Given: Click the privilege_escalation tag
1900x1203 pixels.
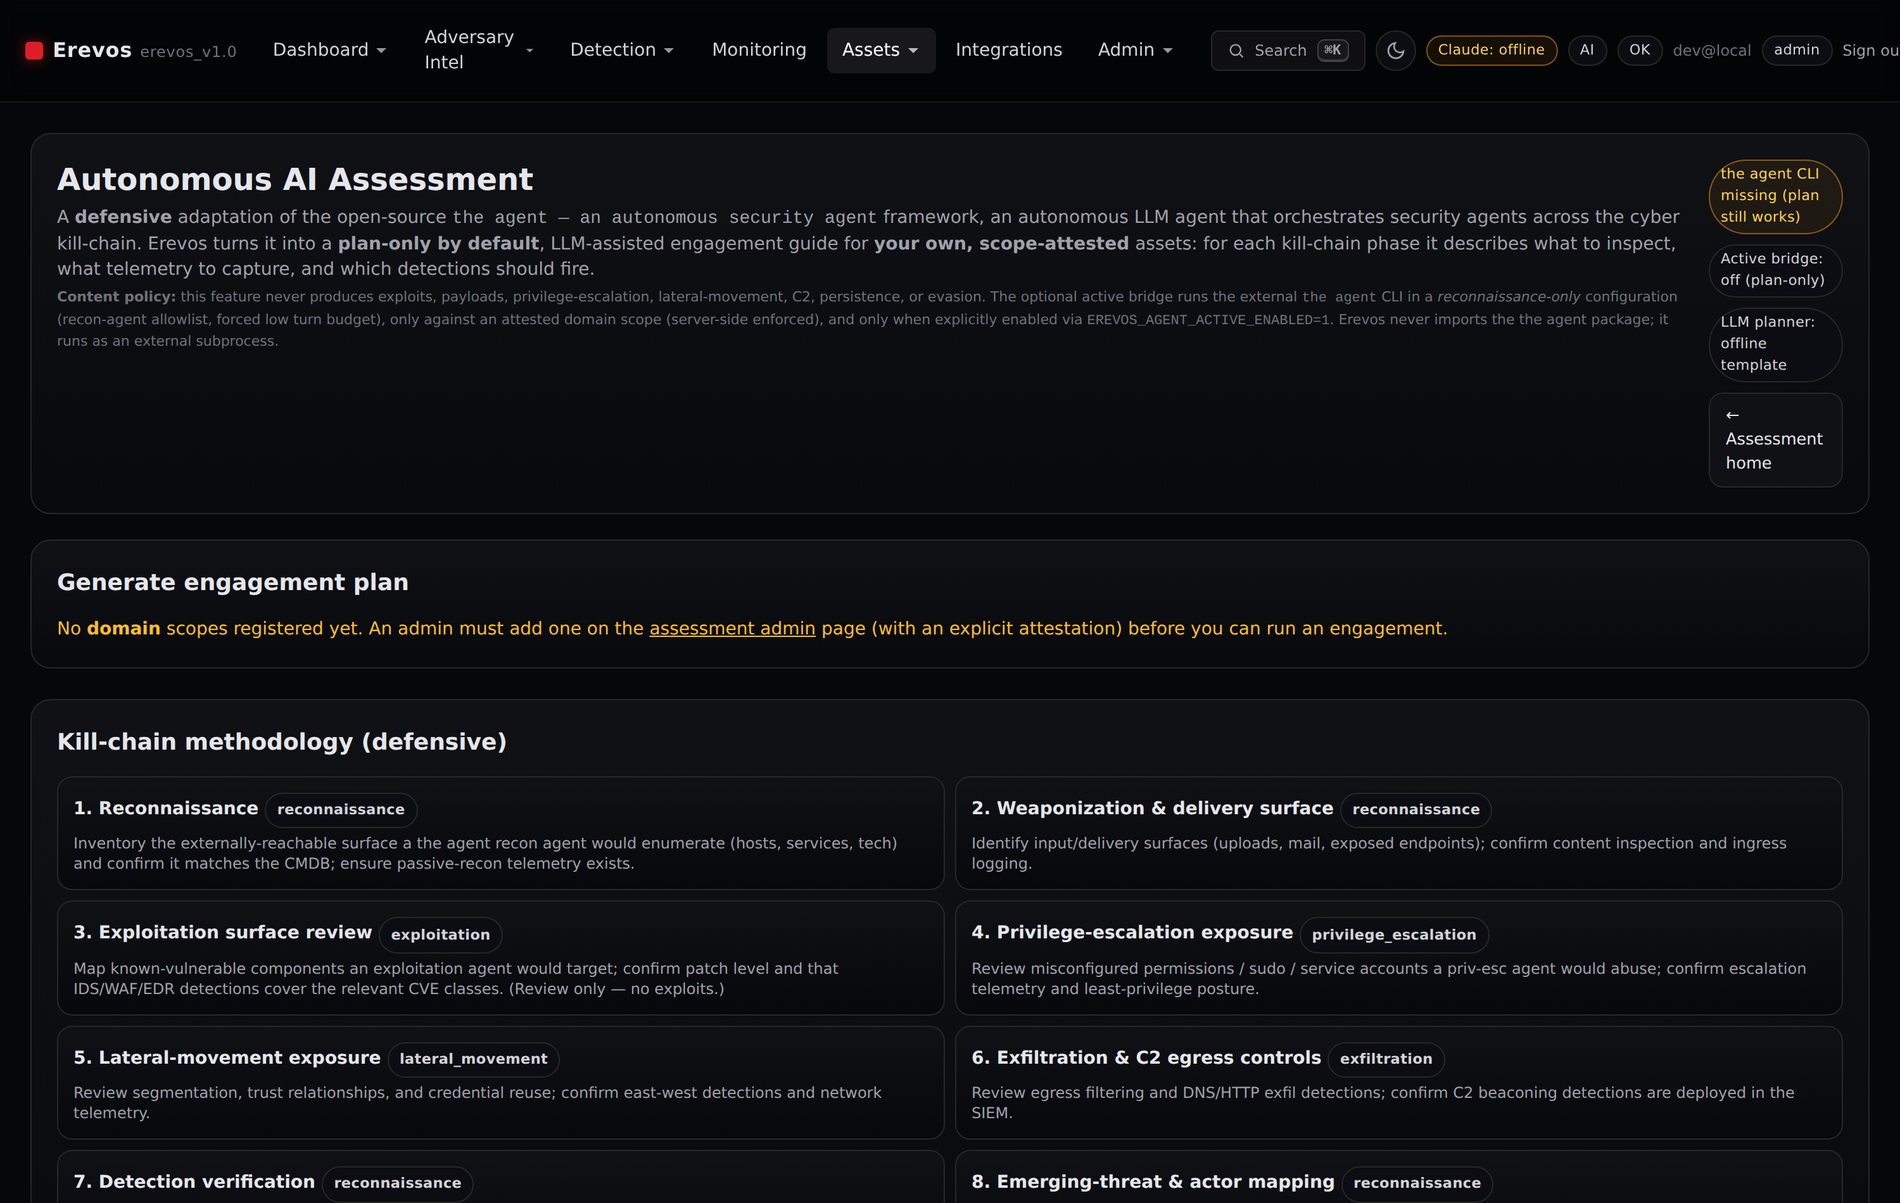Looking at the screenshot, I should coord(1394,934).
